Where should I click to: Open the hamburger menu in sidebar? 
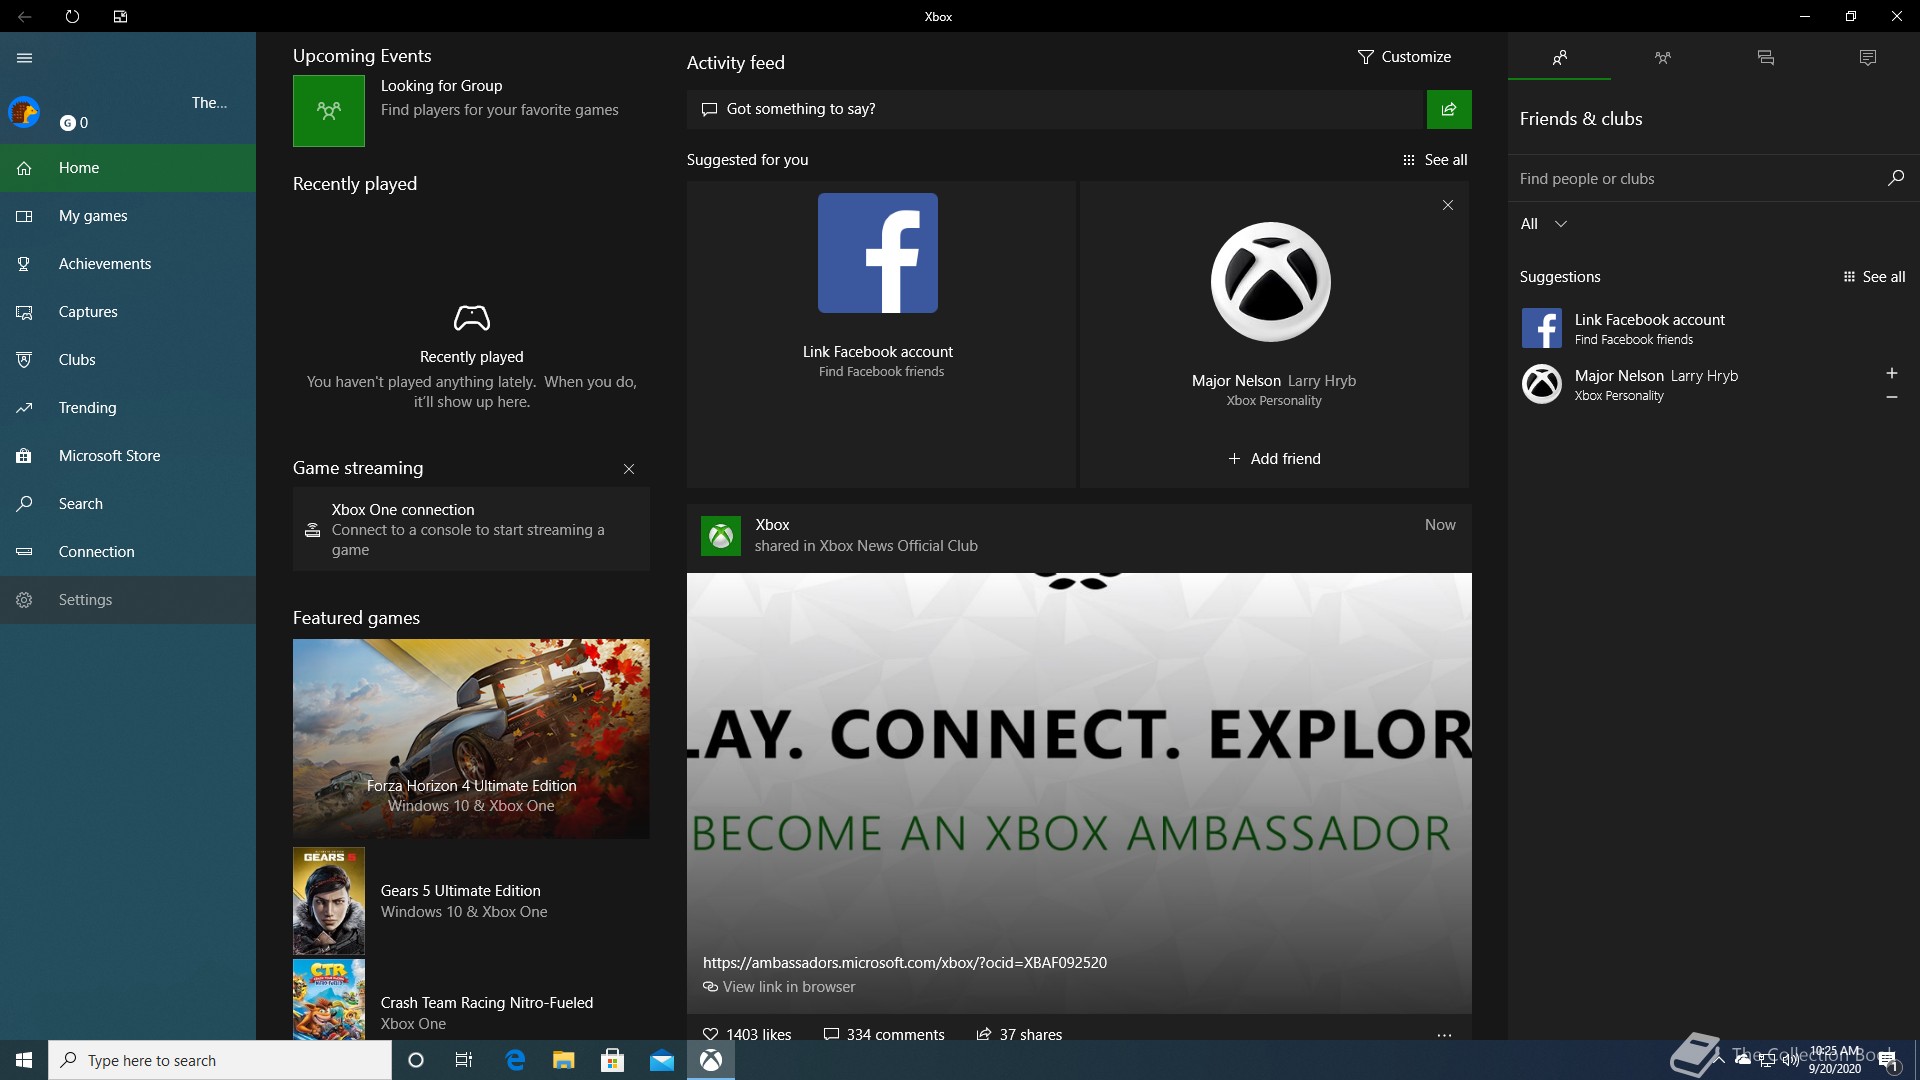[24, 58]
